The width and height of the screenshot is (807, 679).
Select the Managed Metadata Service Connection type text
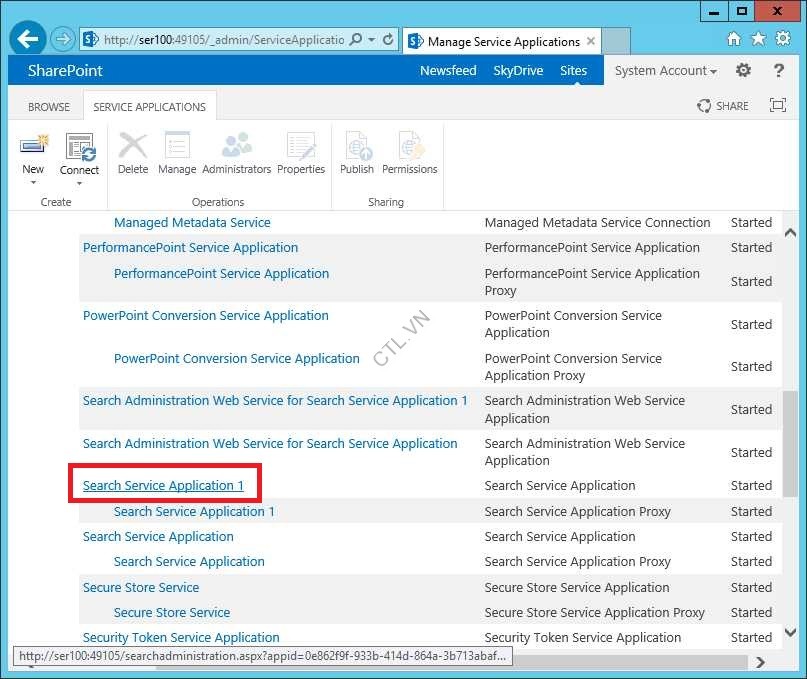(597, 222)
